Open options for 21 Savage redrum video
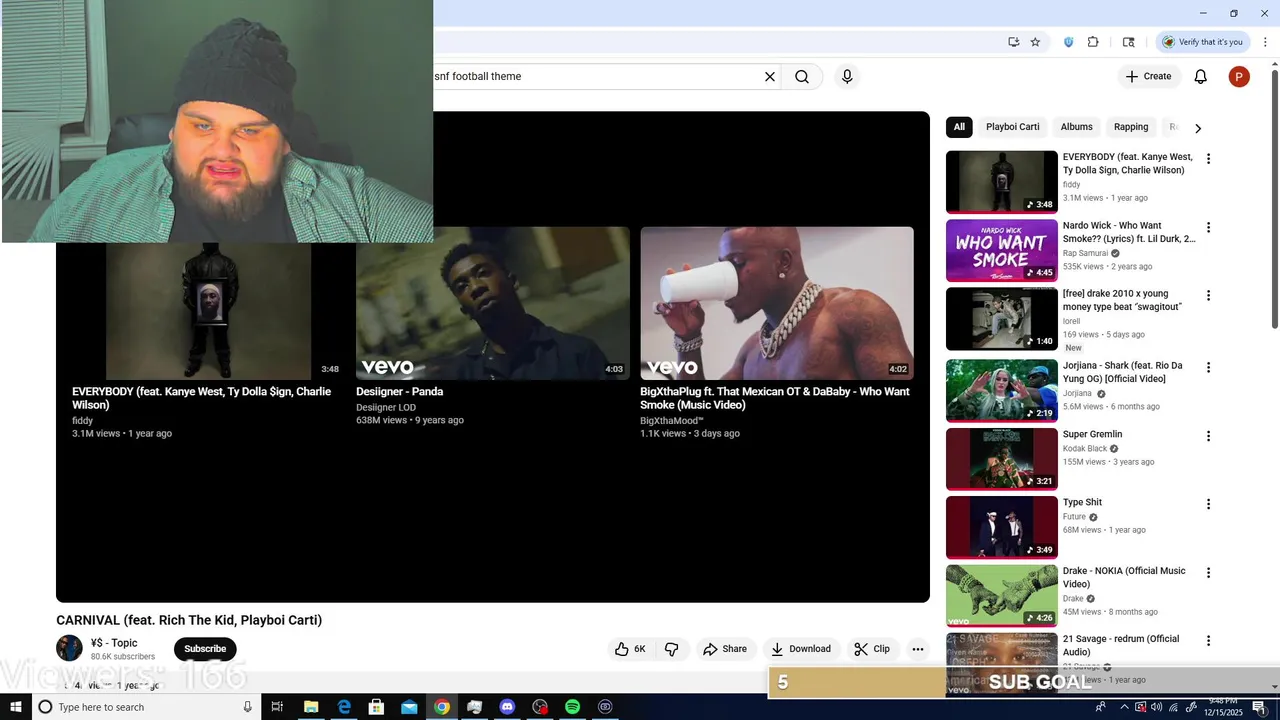The image size is (1280, 720). pyautogui.click(x=1208, y=640)
